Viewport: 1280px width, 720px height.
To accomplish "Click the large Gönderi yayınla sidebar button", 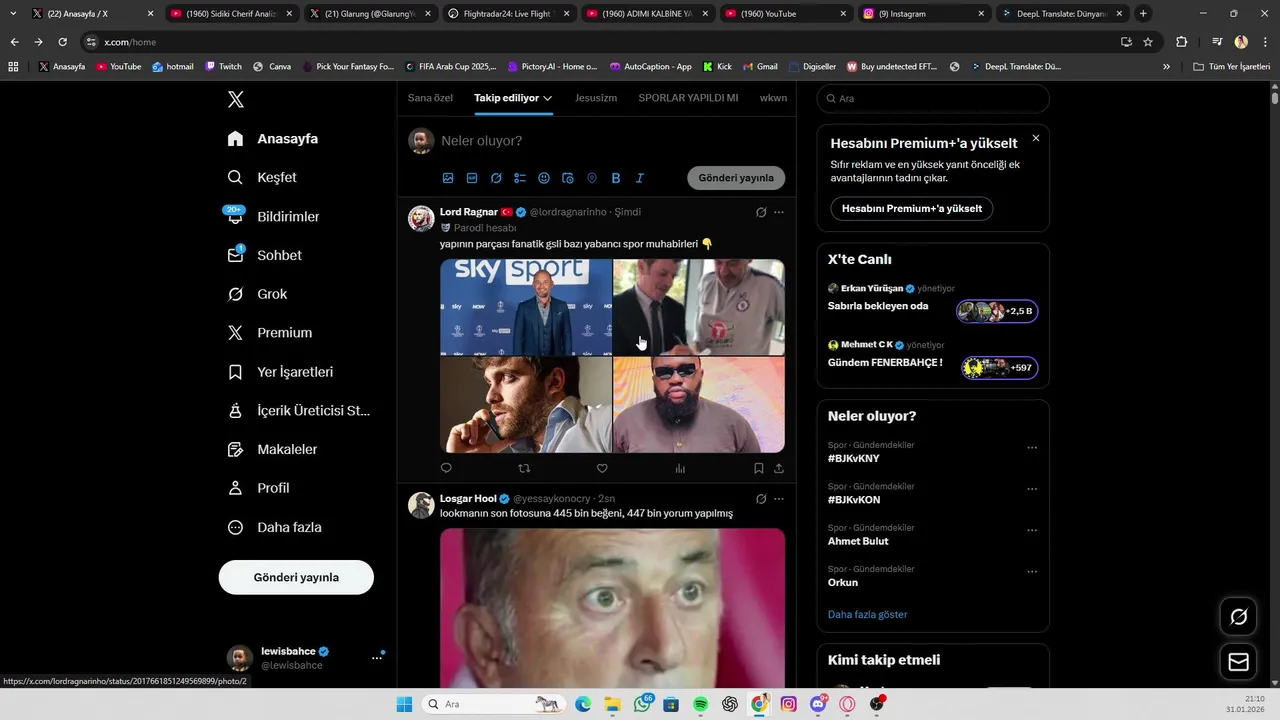I will pos(296,577).
